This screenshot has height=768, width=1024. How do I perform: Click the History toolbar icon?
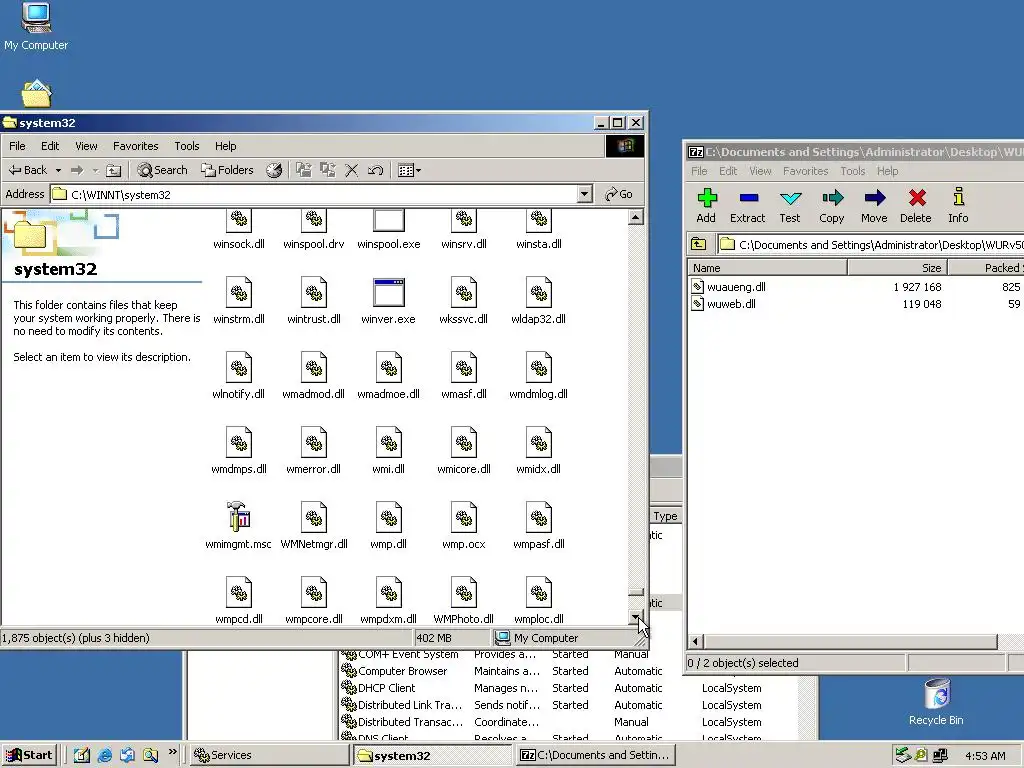274,170
